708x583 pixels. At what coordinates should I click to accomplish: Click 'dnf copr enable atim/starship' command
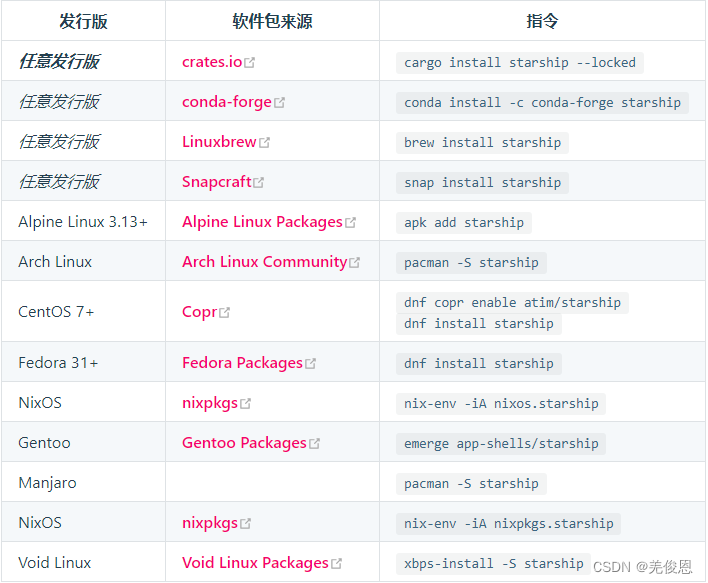[x=512, y=303]
